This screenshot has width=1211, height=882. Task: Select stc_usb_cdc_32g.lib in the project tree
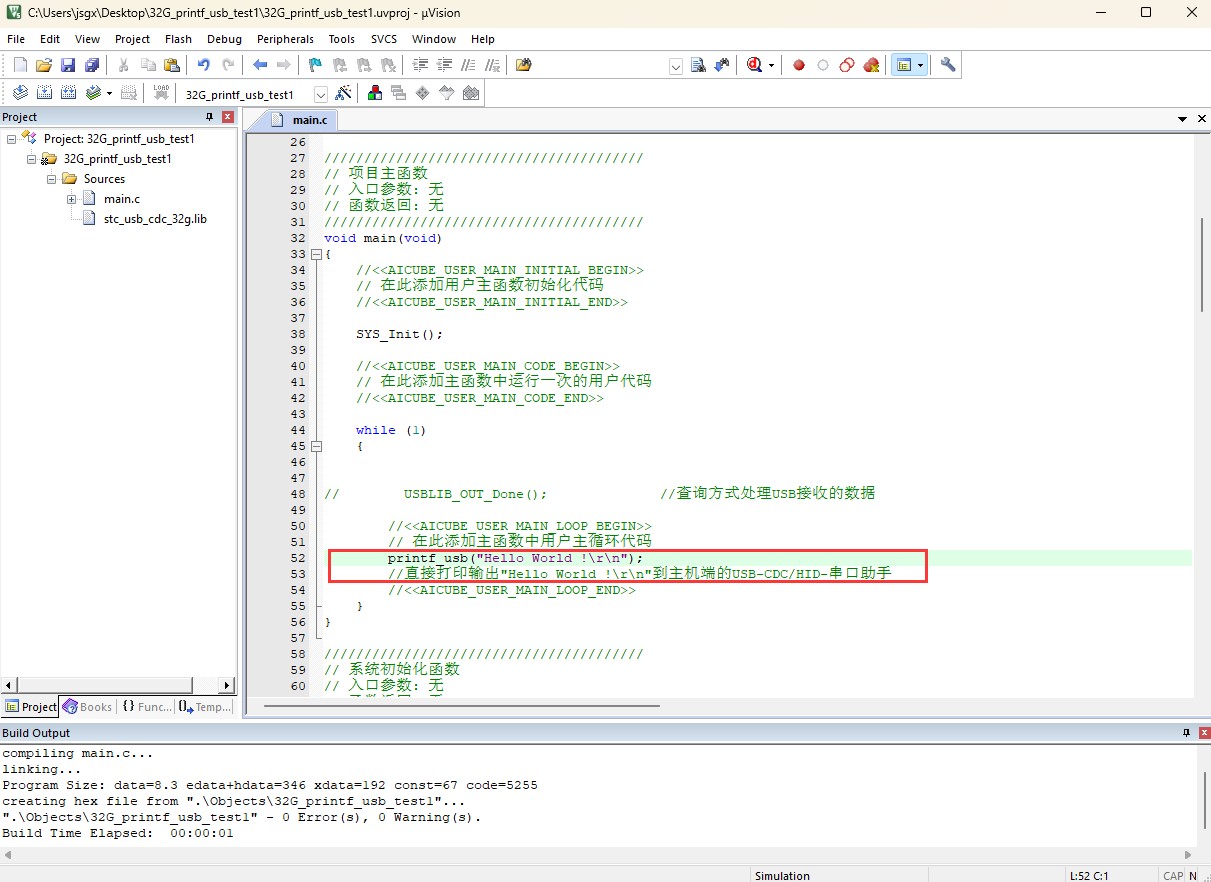[x=155, y=219]
